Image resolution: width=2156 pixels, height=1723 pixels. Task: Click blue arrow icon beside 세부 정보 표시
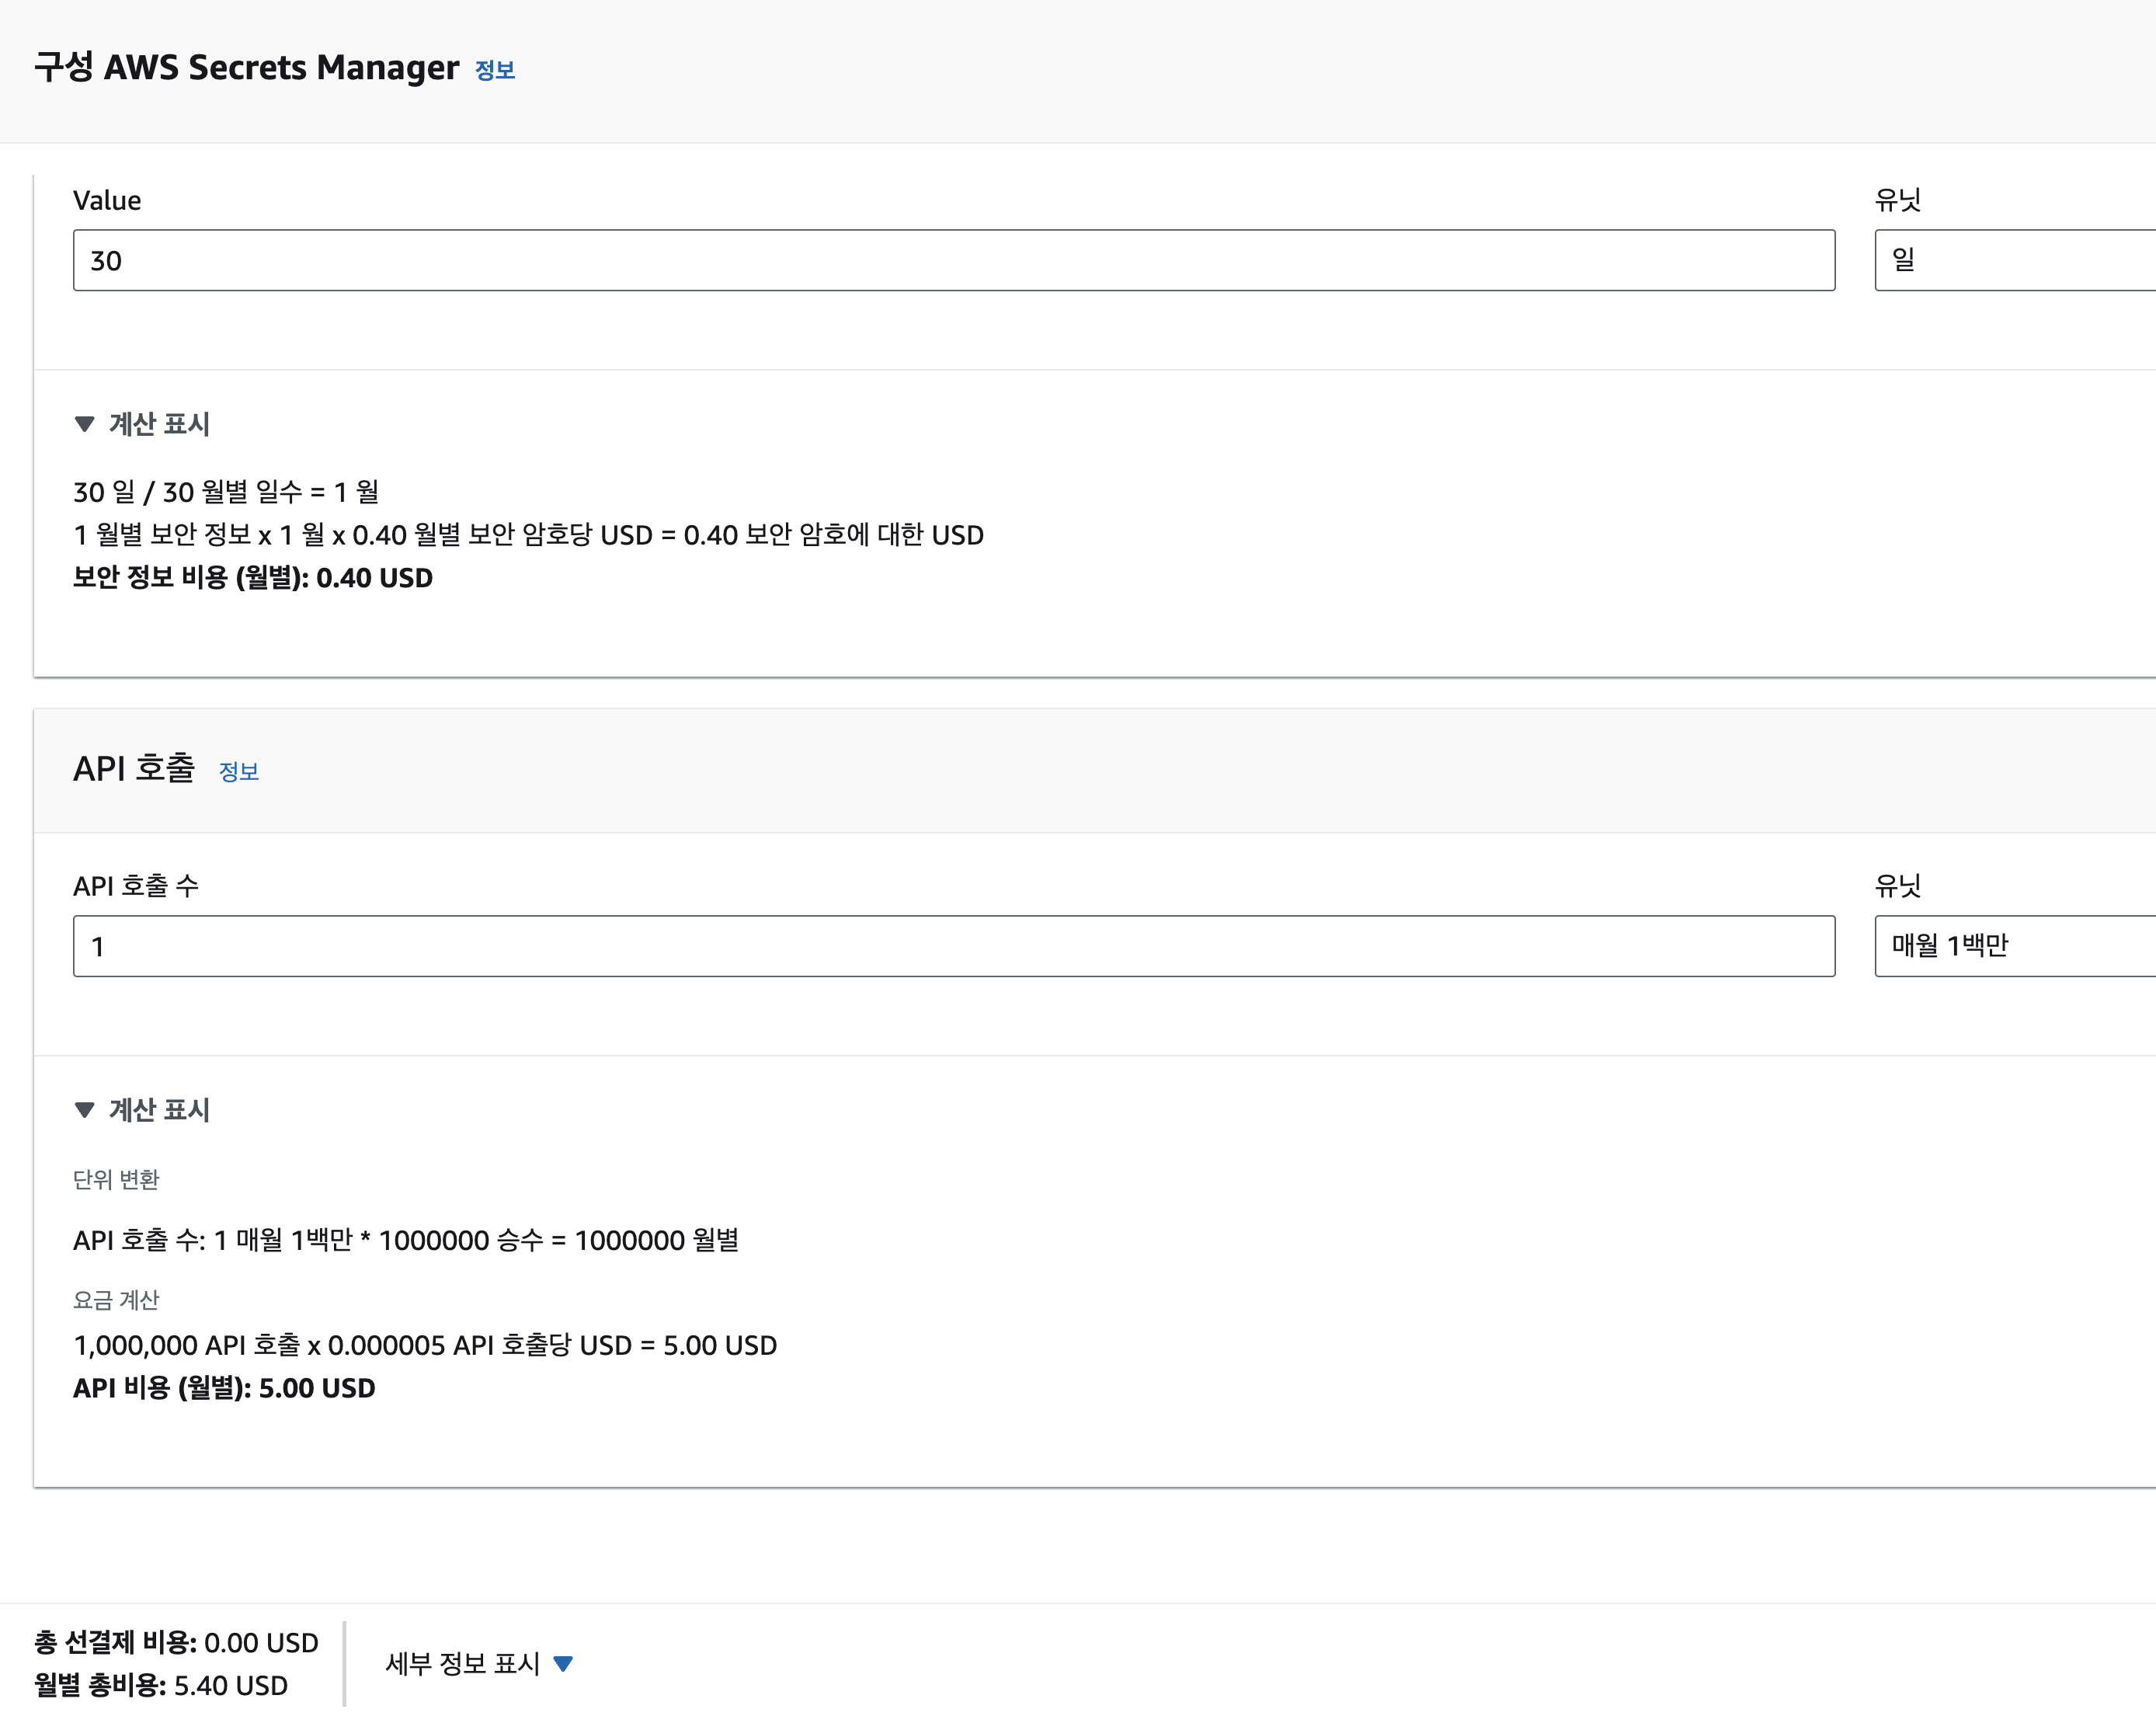click(x=563, y=1663)
